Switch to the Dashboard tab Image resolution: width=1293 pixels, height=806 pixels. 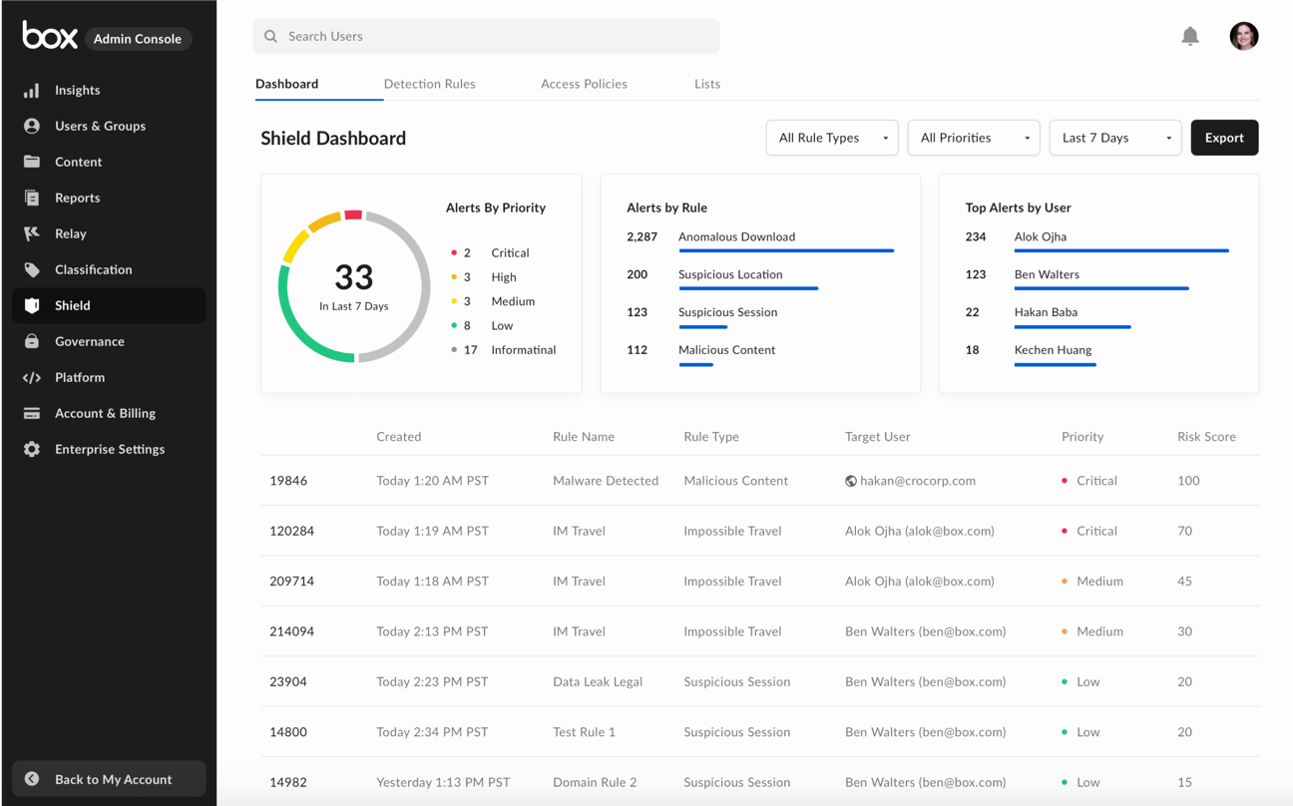287,84
